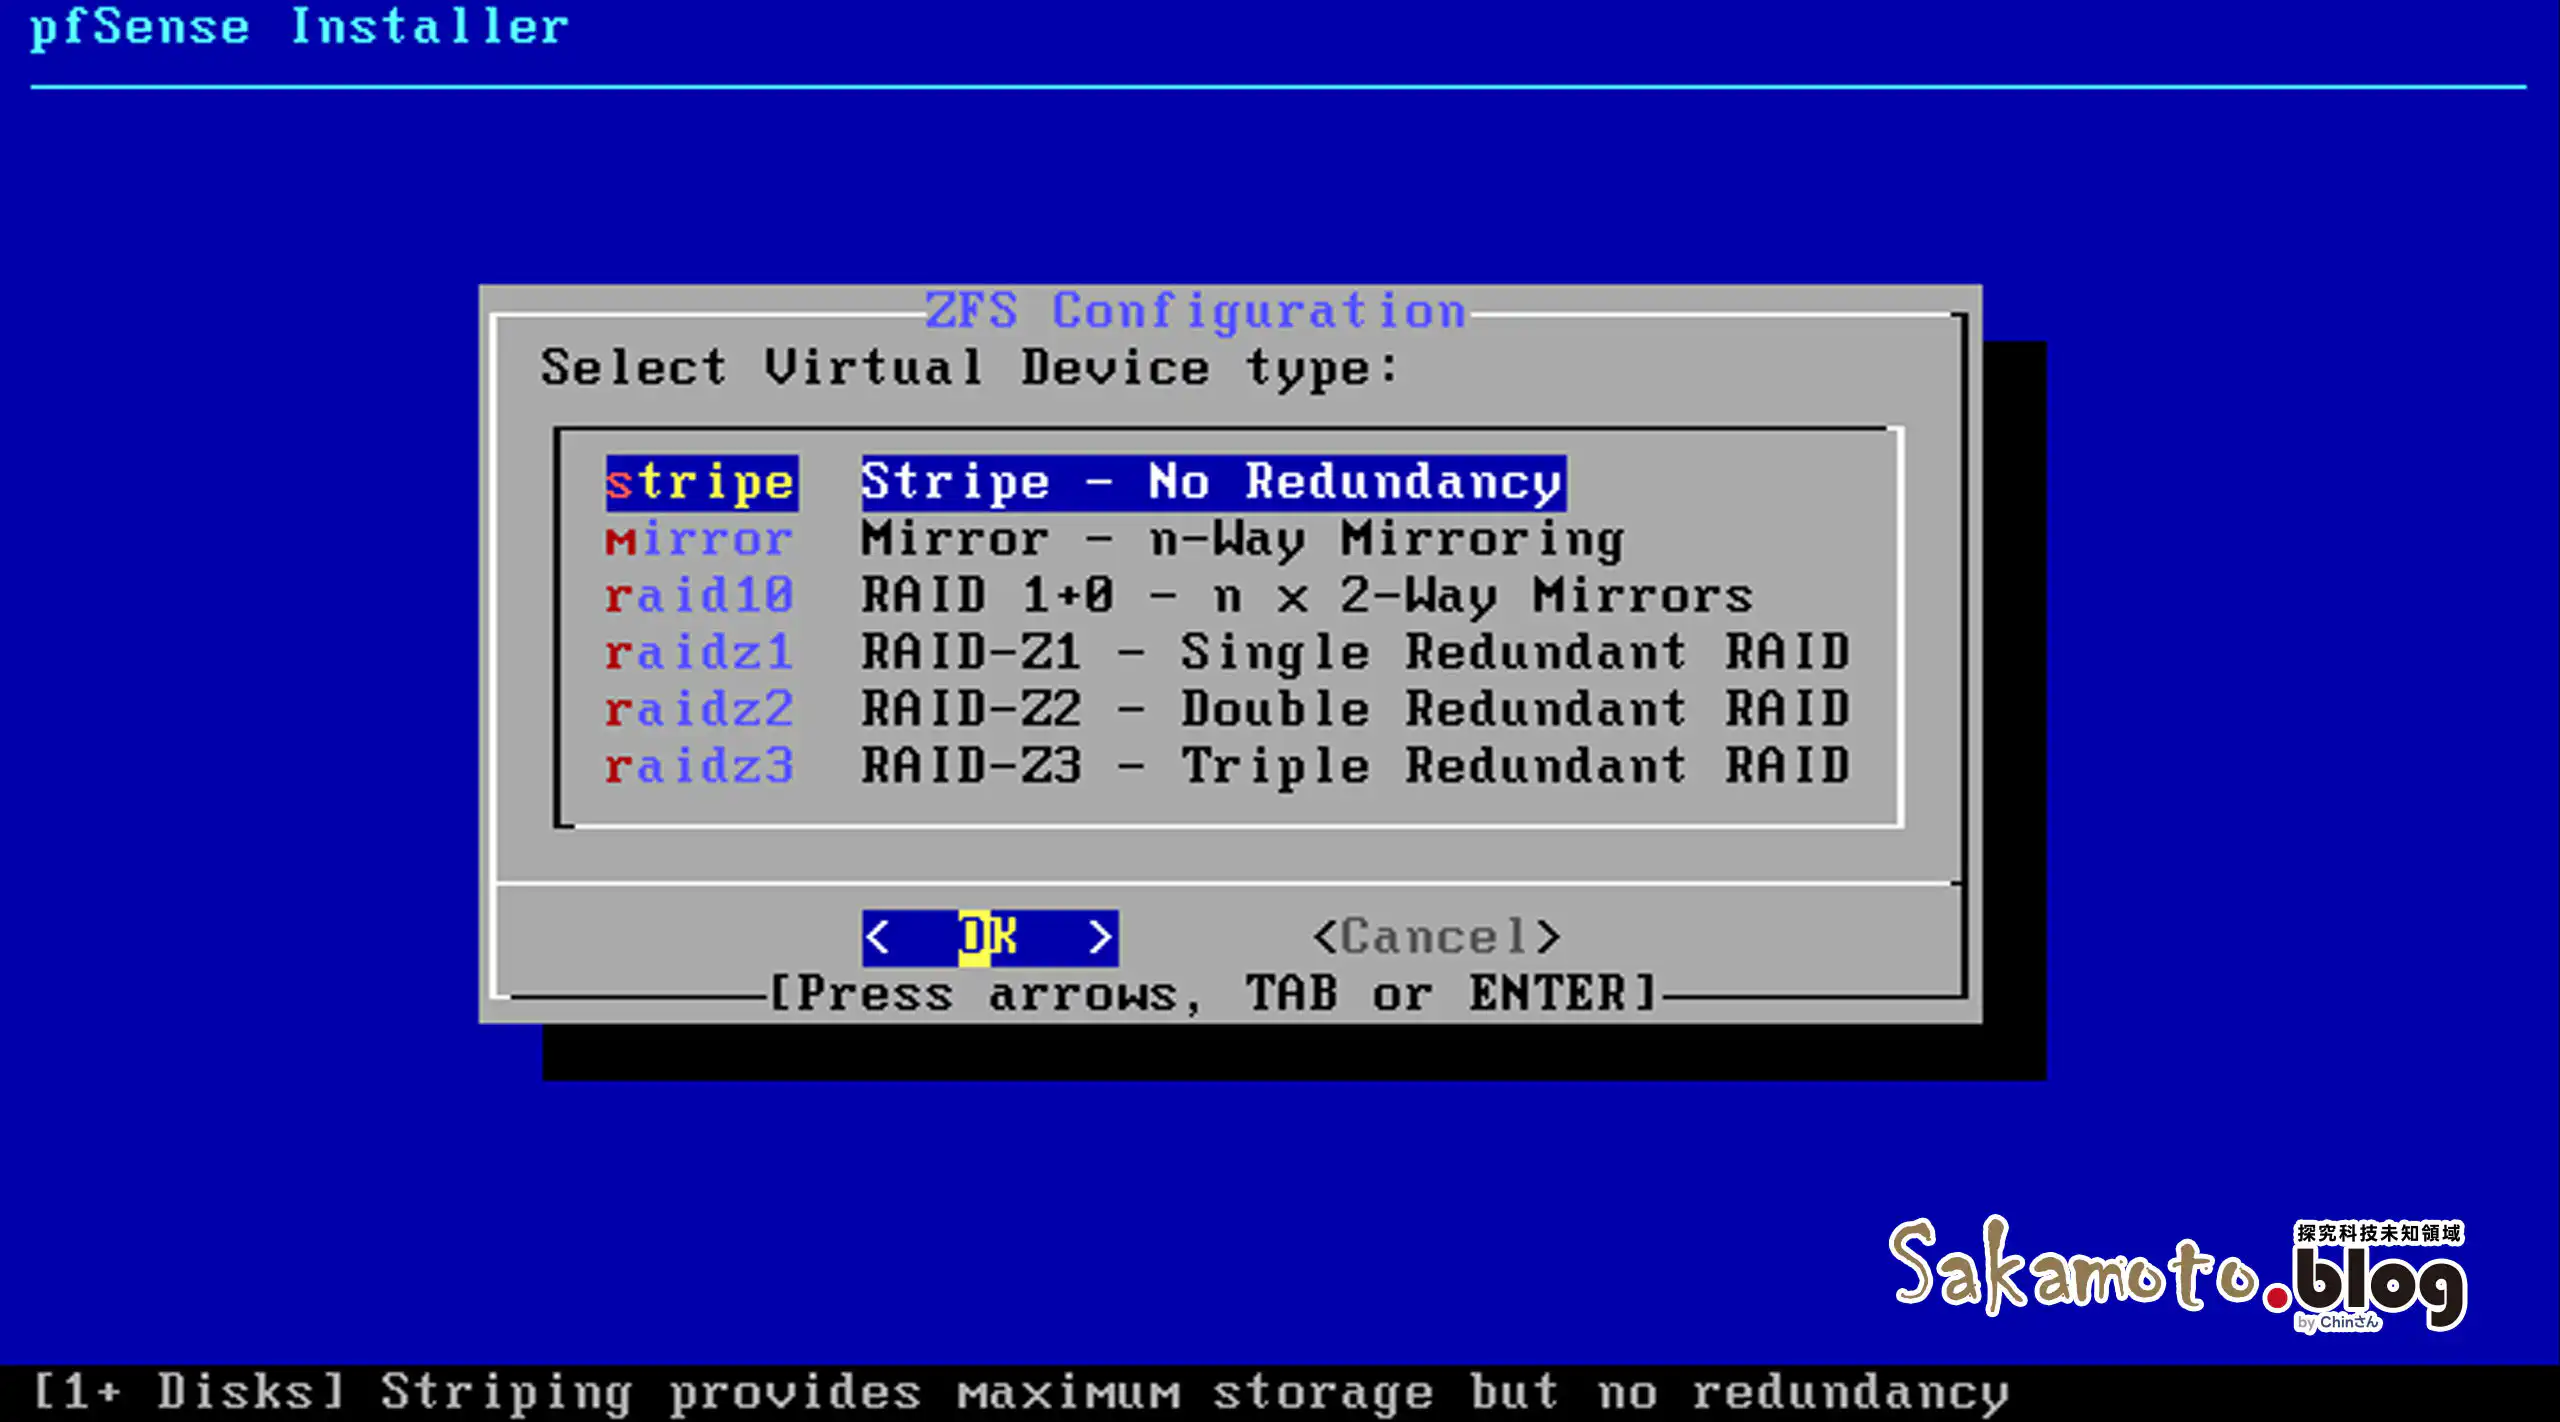Dismiss the dialog via Cancel
Viewport: 2560px width, 1422px height.
1437,935
